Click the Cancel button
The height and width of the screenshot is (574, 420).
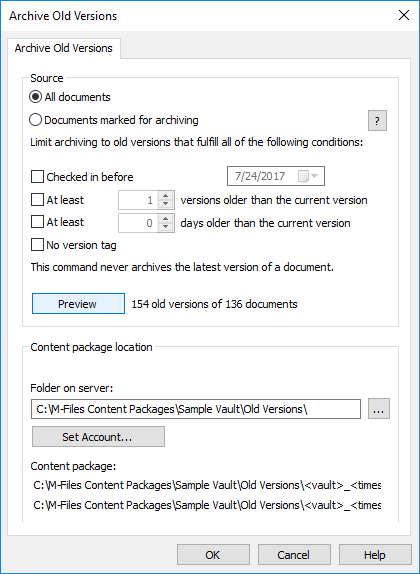point(294,555)
